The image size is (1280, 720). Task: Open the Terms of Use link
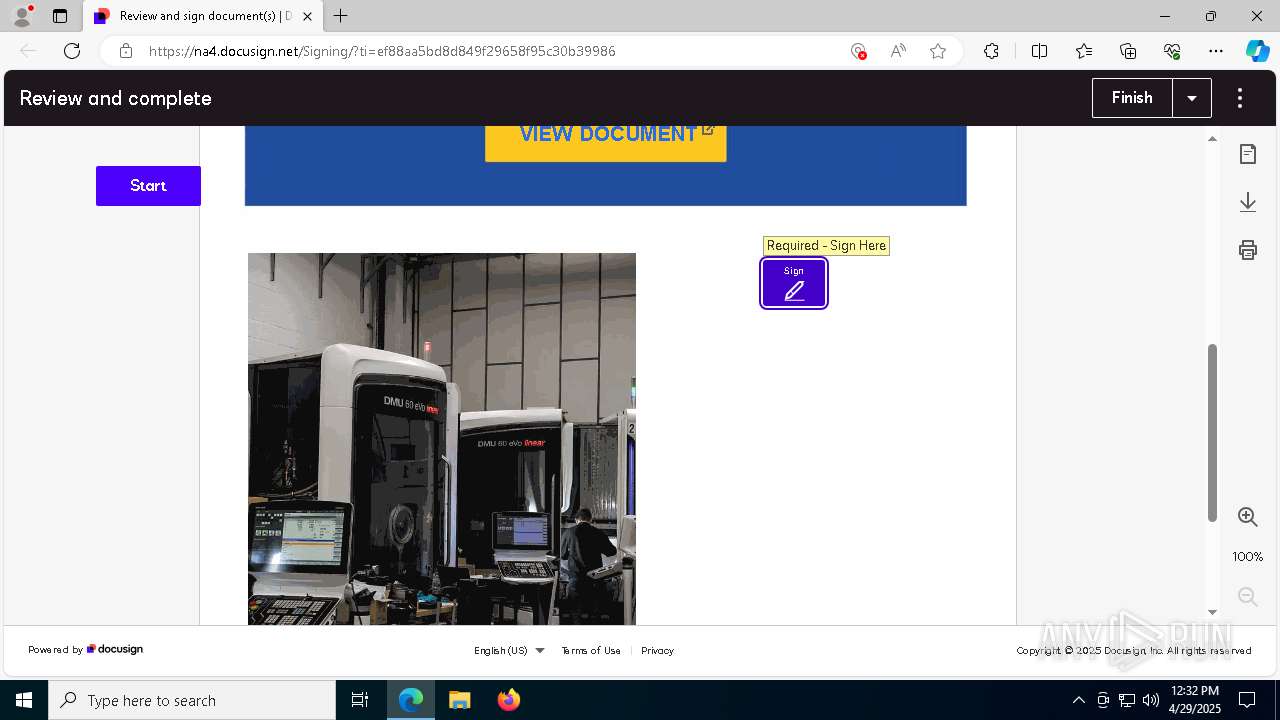(591, 650)
